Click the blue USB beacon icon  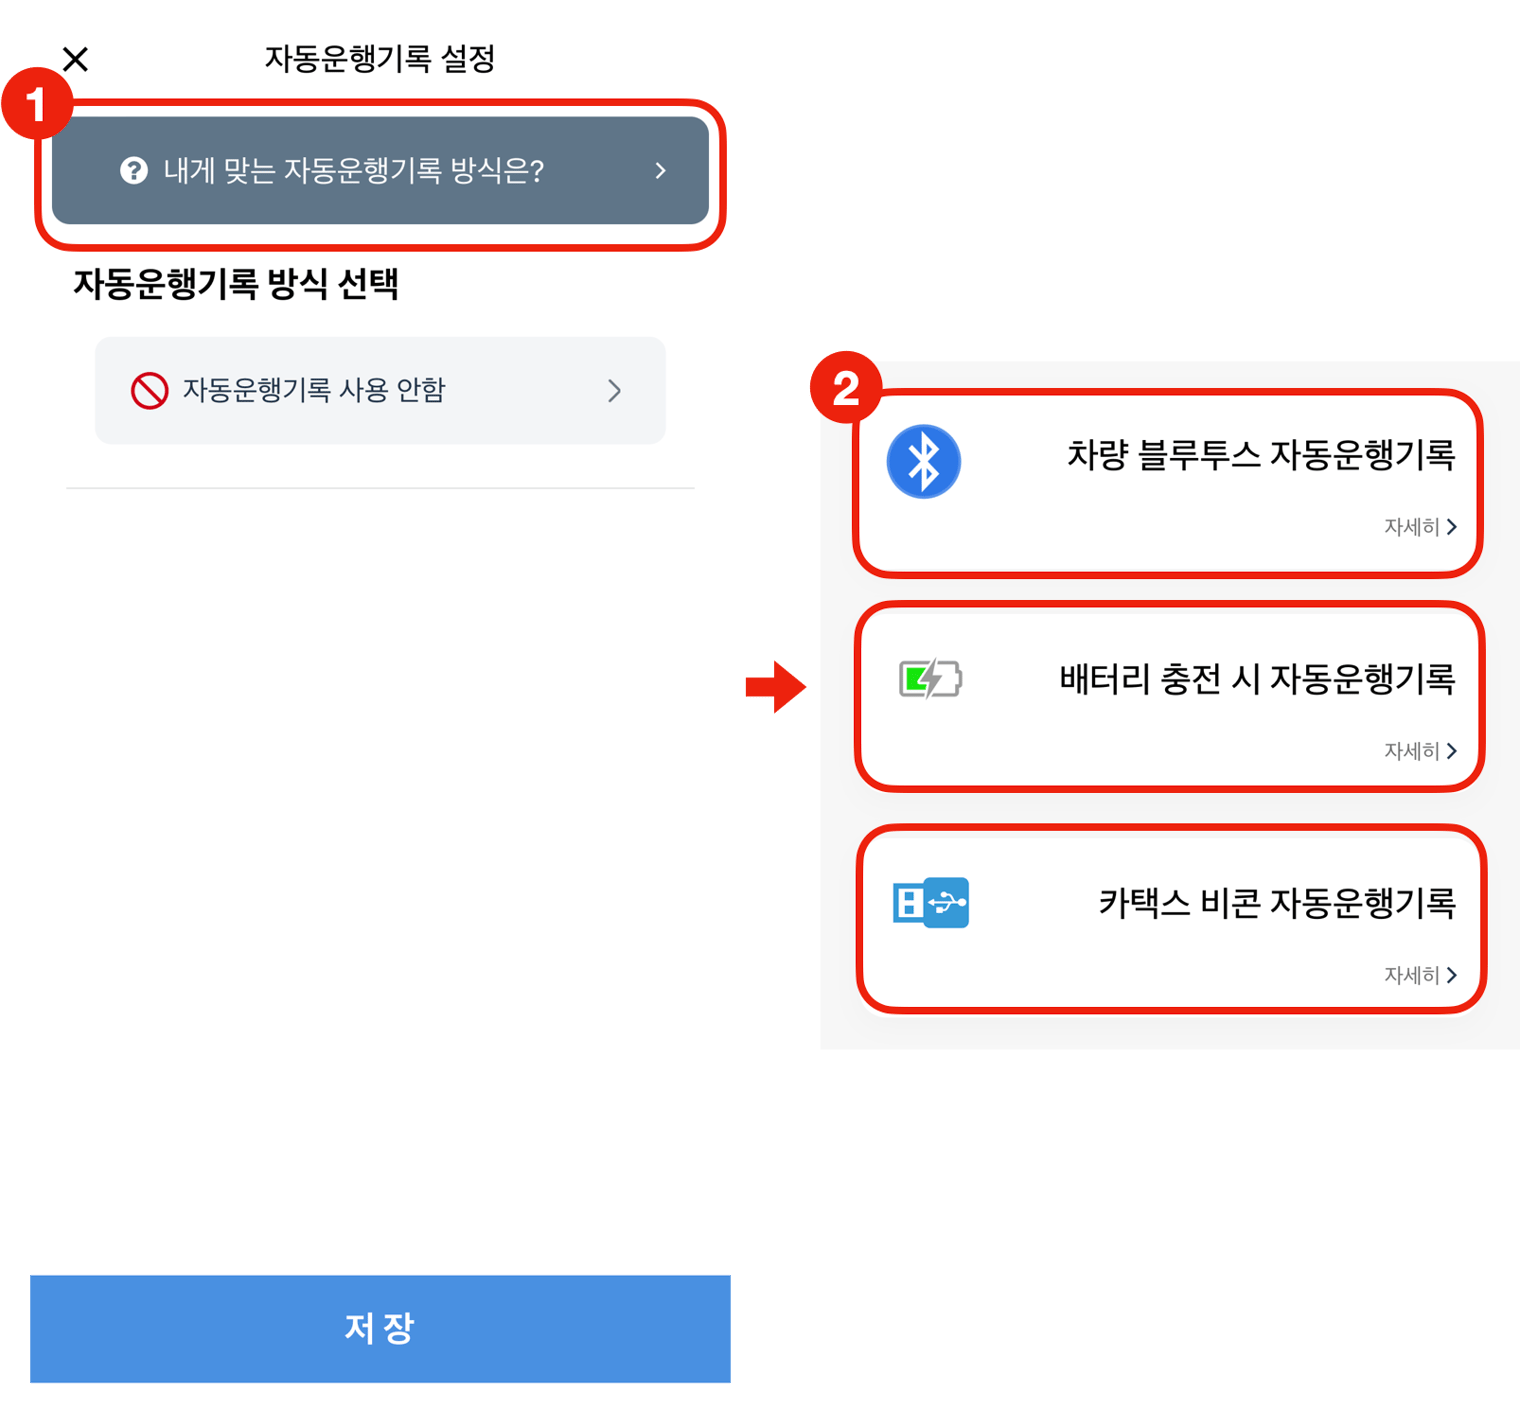[930, 902]
